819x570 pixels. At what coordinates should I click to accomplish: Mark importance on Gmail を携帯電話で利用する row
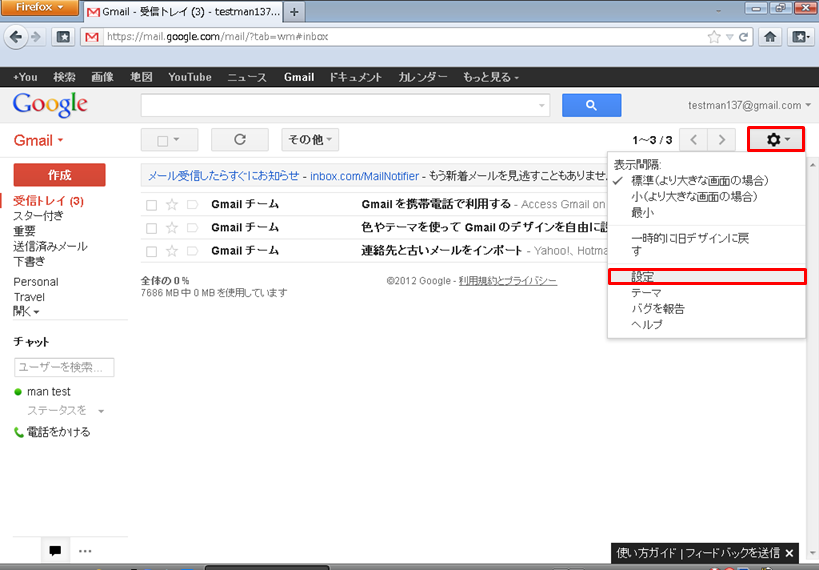(192, 204)
